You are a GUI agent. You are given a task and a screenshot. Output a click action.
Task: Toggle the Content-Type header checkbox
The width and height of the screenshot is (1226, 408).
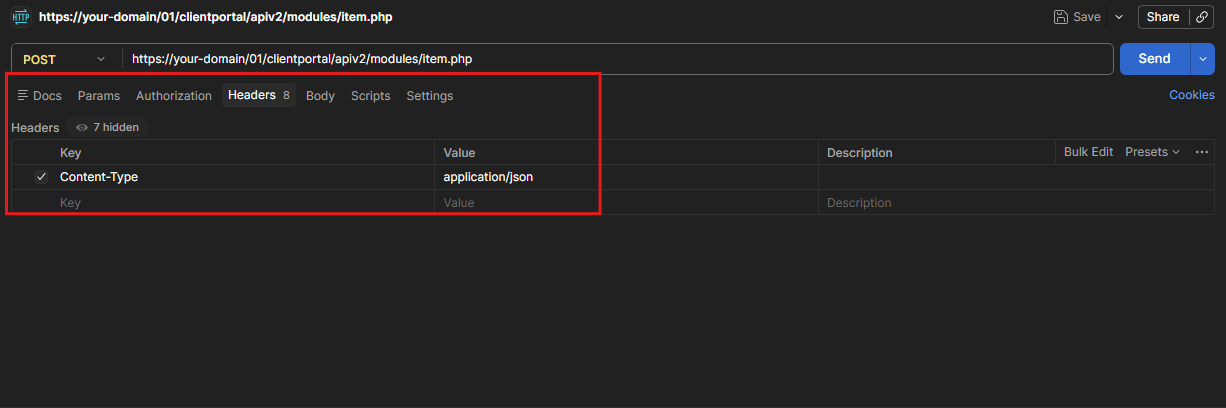pos(41,177)
